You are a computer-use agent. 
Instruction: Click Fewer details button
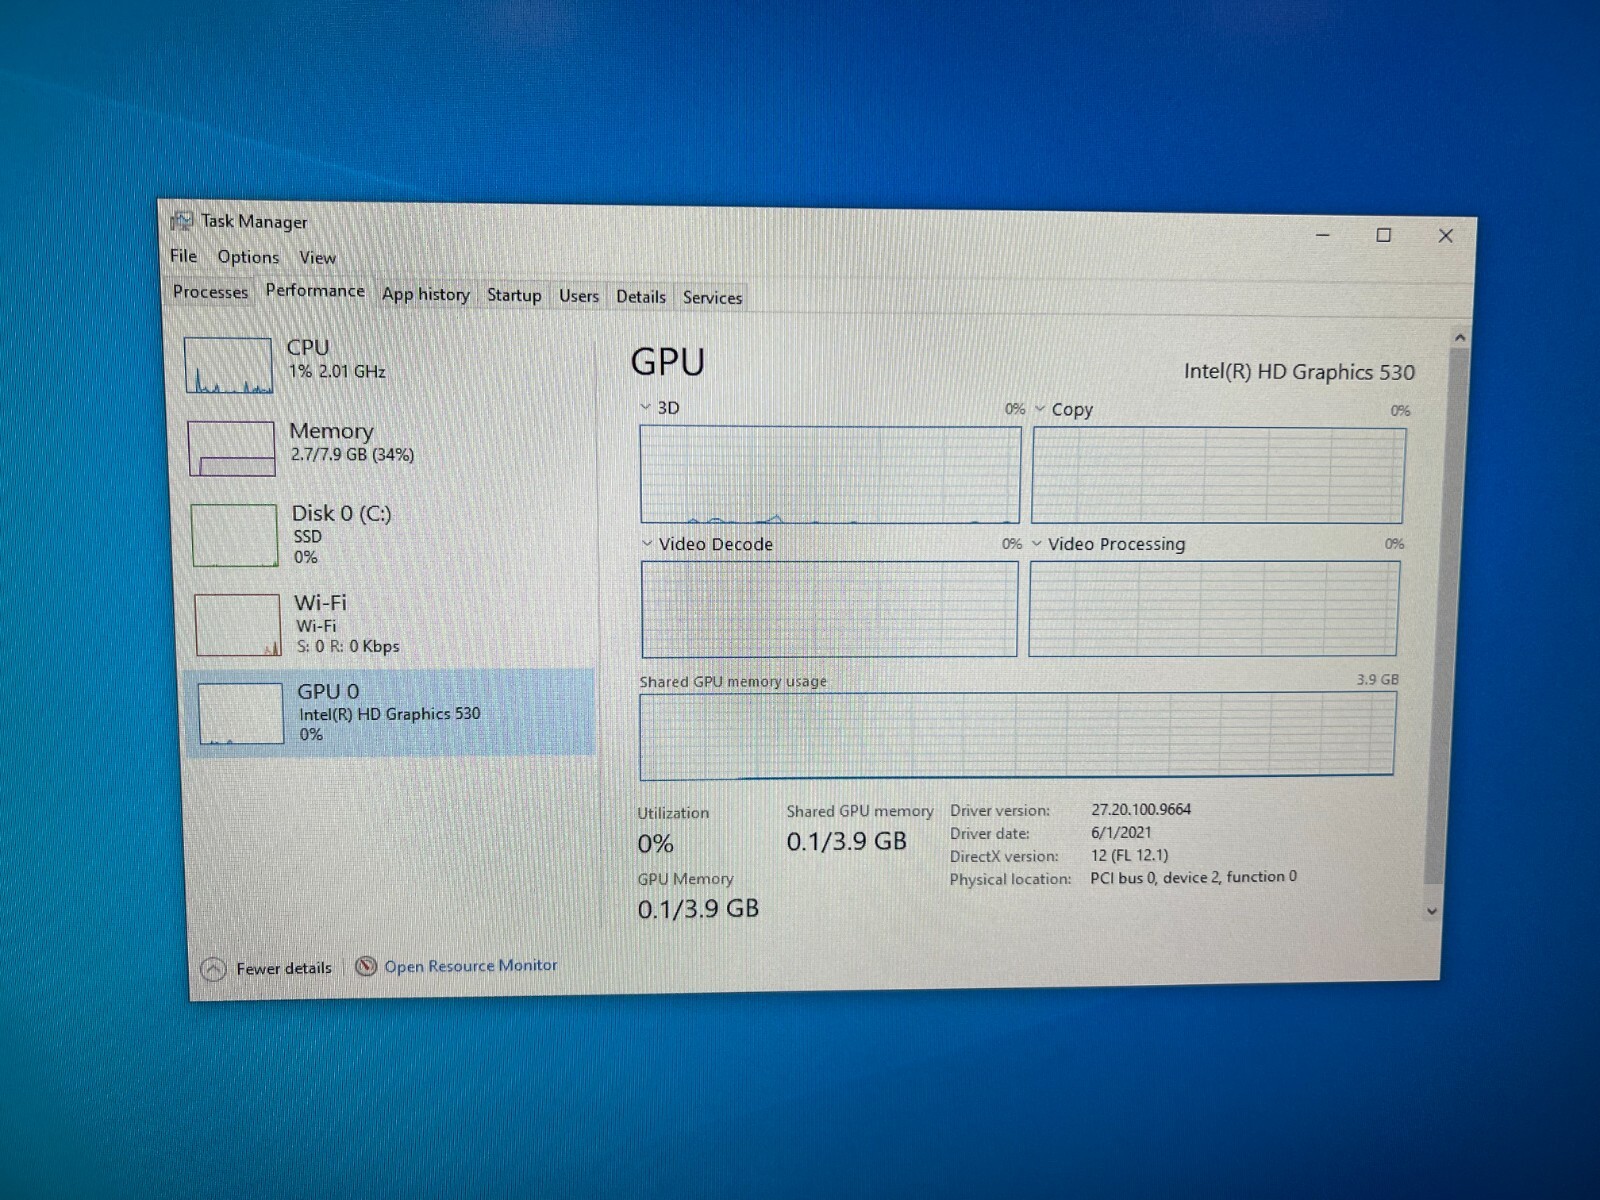pos(266,968)
